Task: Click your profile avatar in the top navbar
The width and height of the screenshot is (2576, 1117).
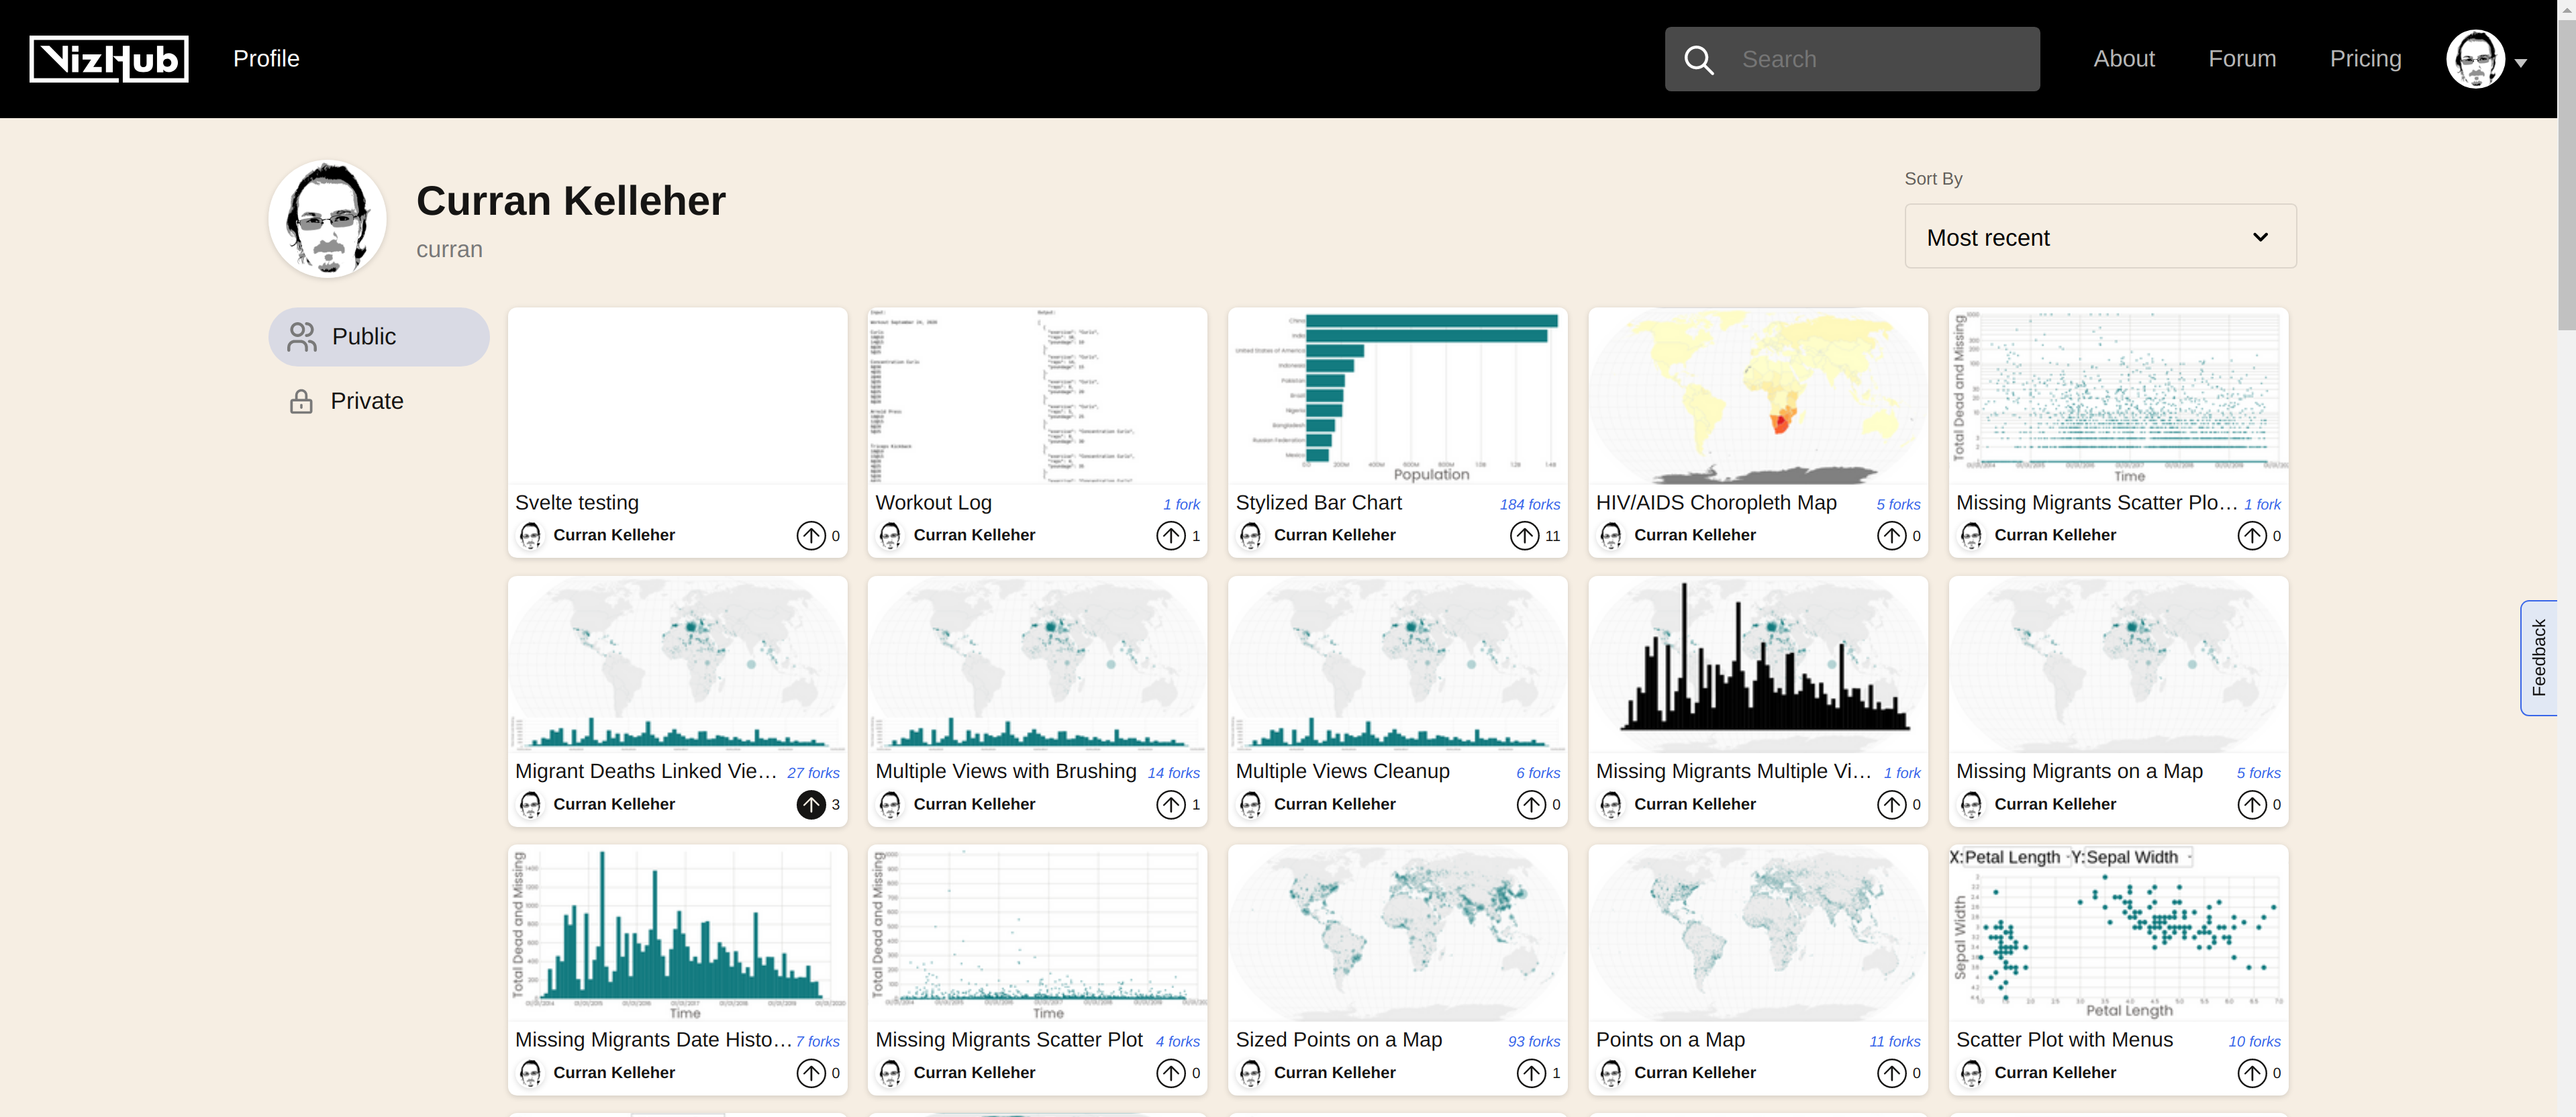Action: (2477, 59)
